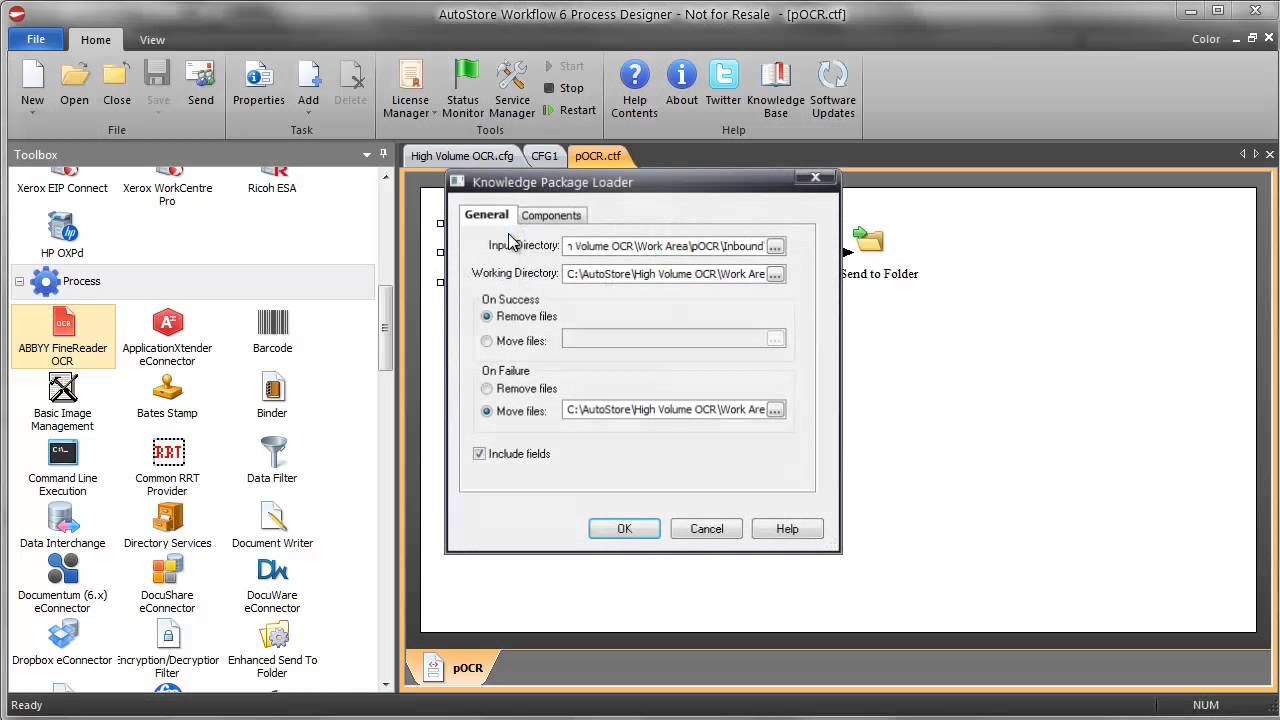Select HP OXPd capture component

click(x=63, y=236)
